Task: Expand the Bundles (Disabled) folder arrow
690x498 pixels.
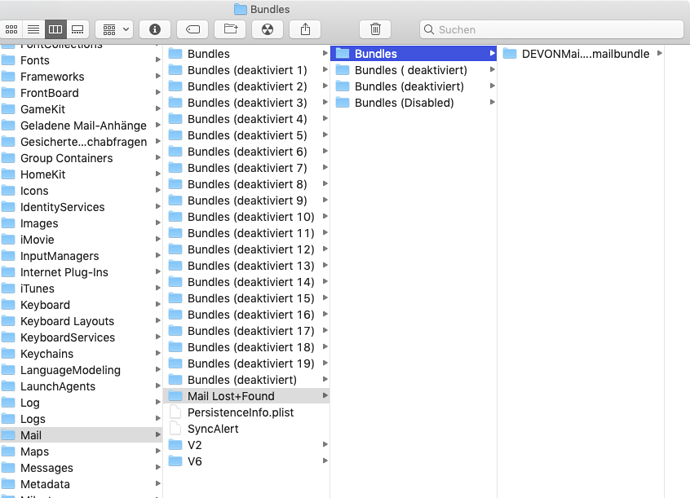Action: tap(491, 103)
